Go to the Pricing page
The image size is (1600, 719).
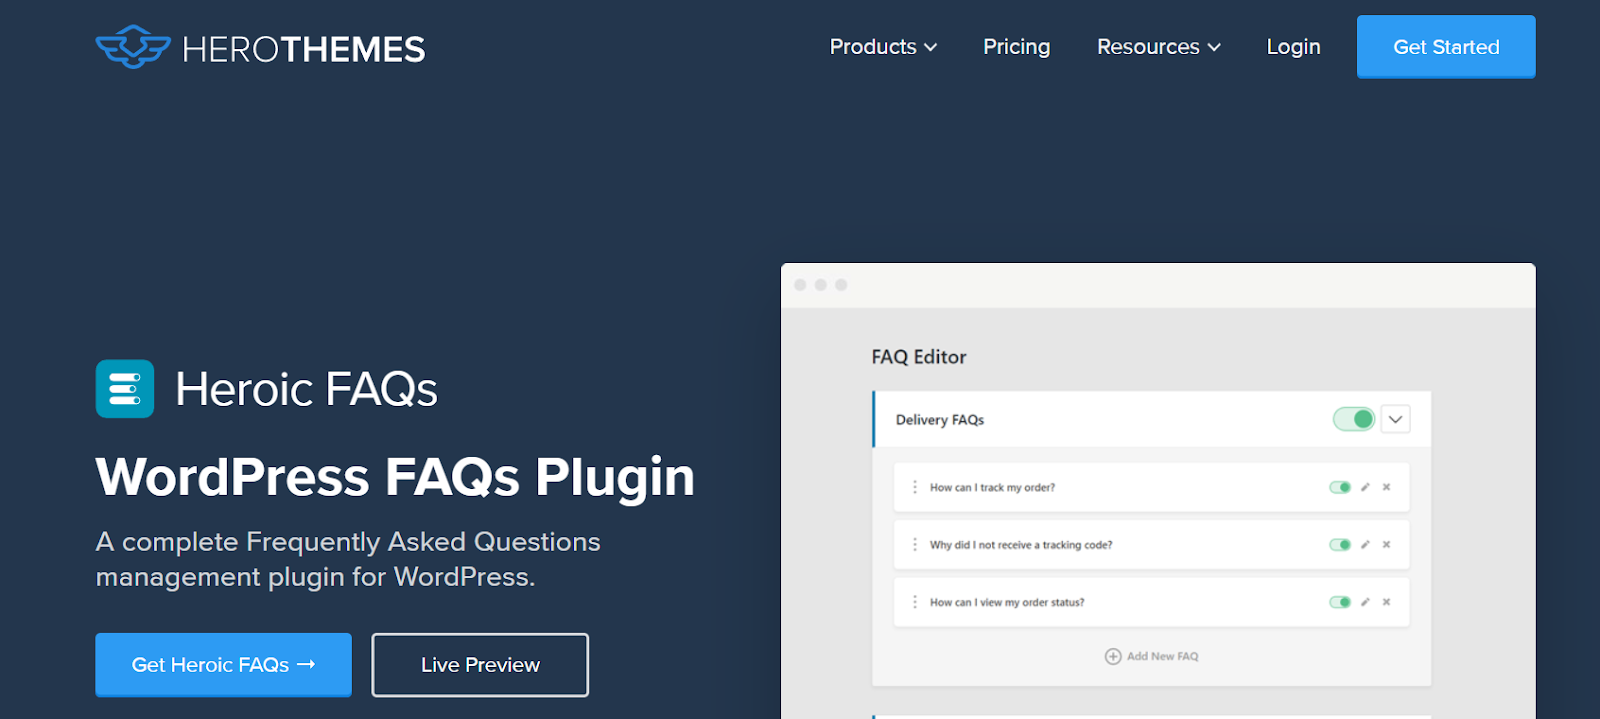pyautogui.click(x=1016, y=47)
